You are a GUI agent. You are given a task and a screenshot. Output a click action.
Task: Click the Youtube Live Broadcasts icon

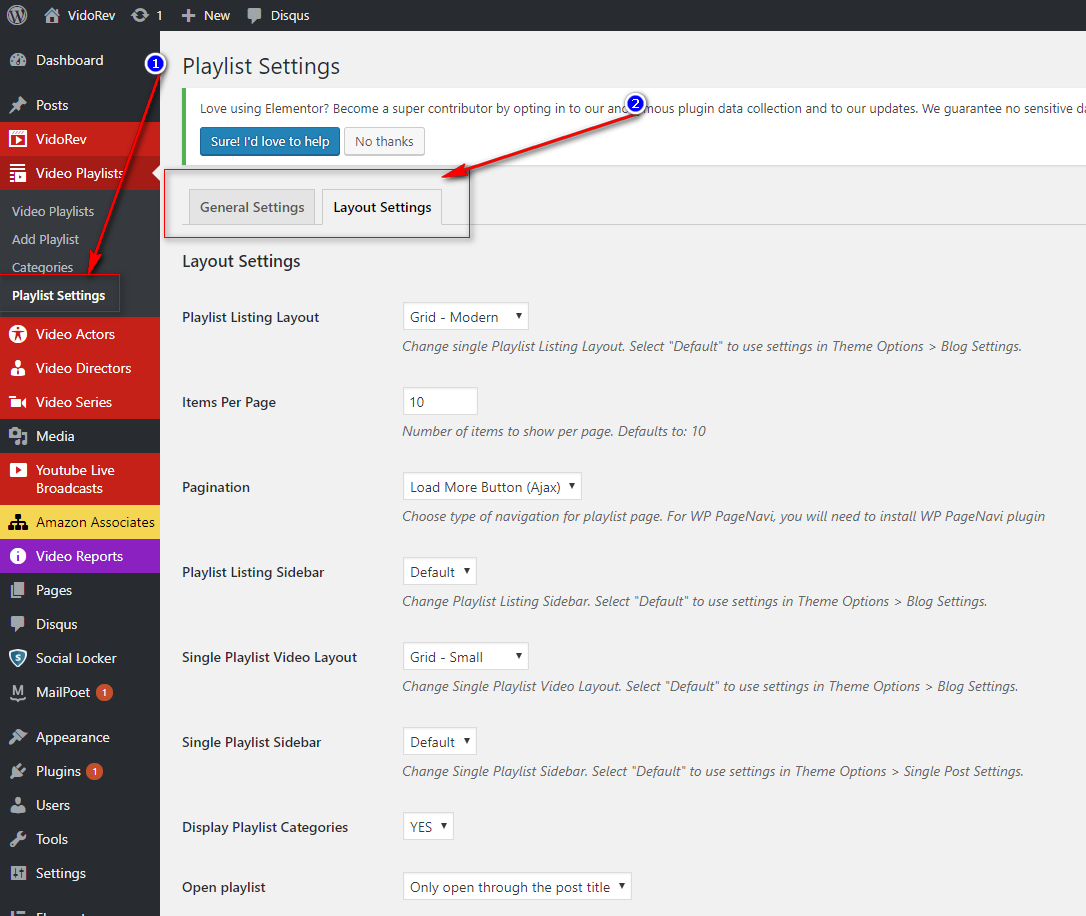tap(18, 470)
